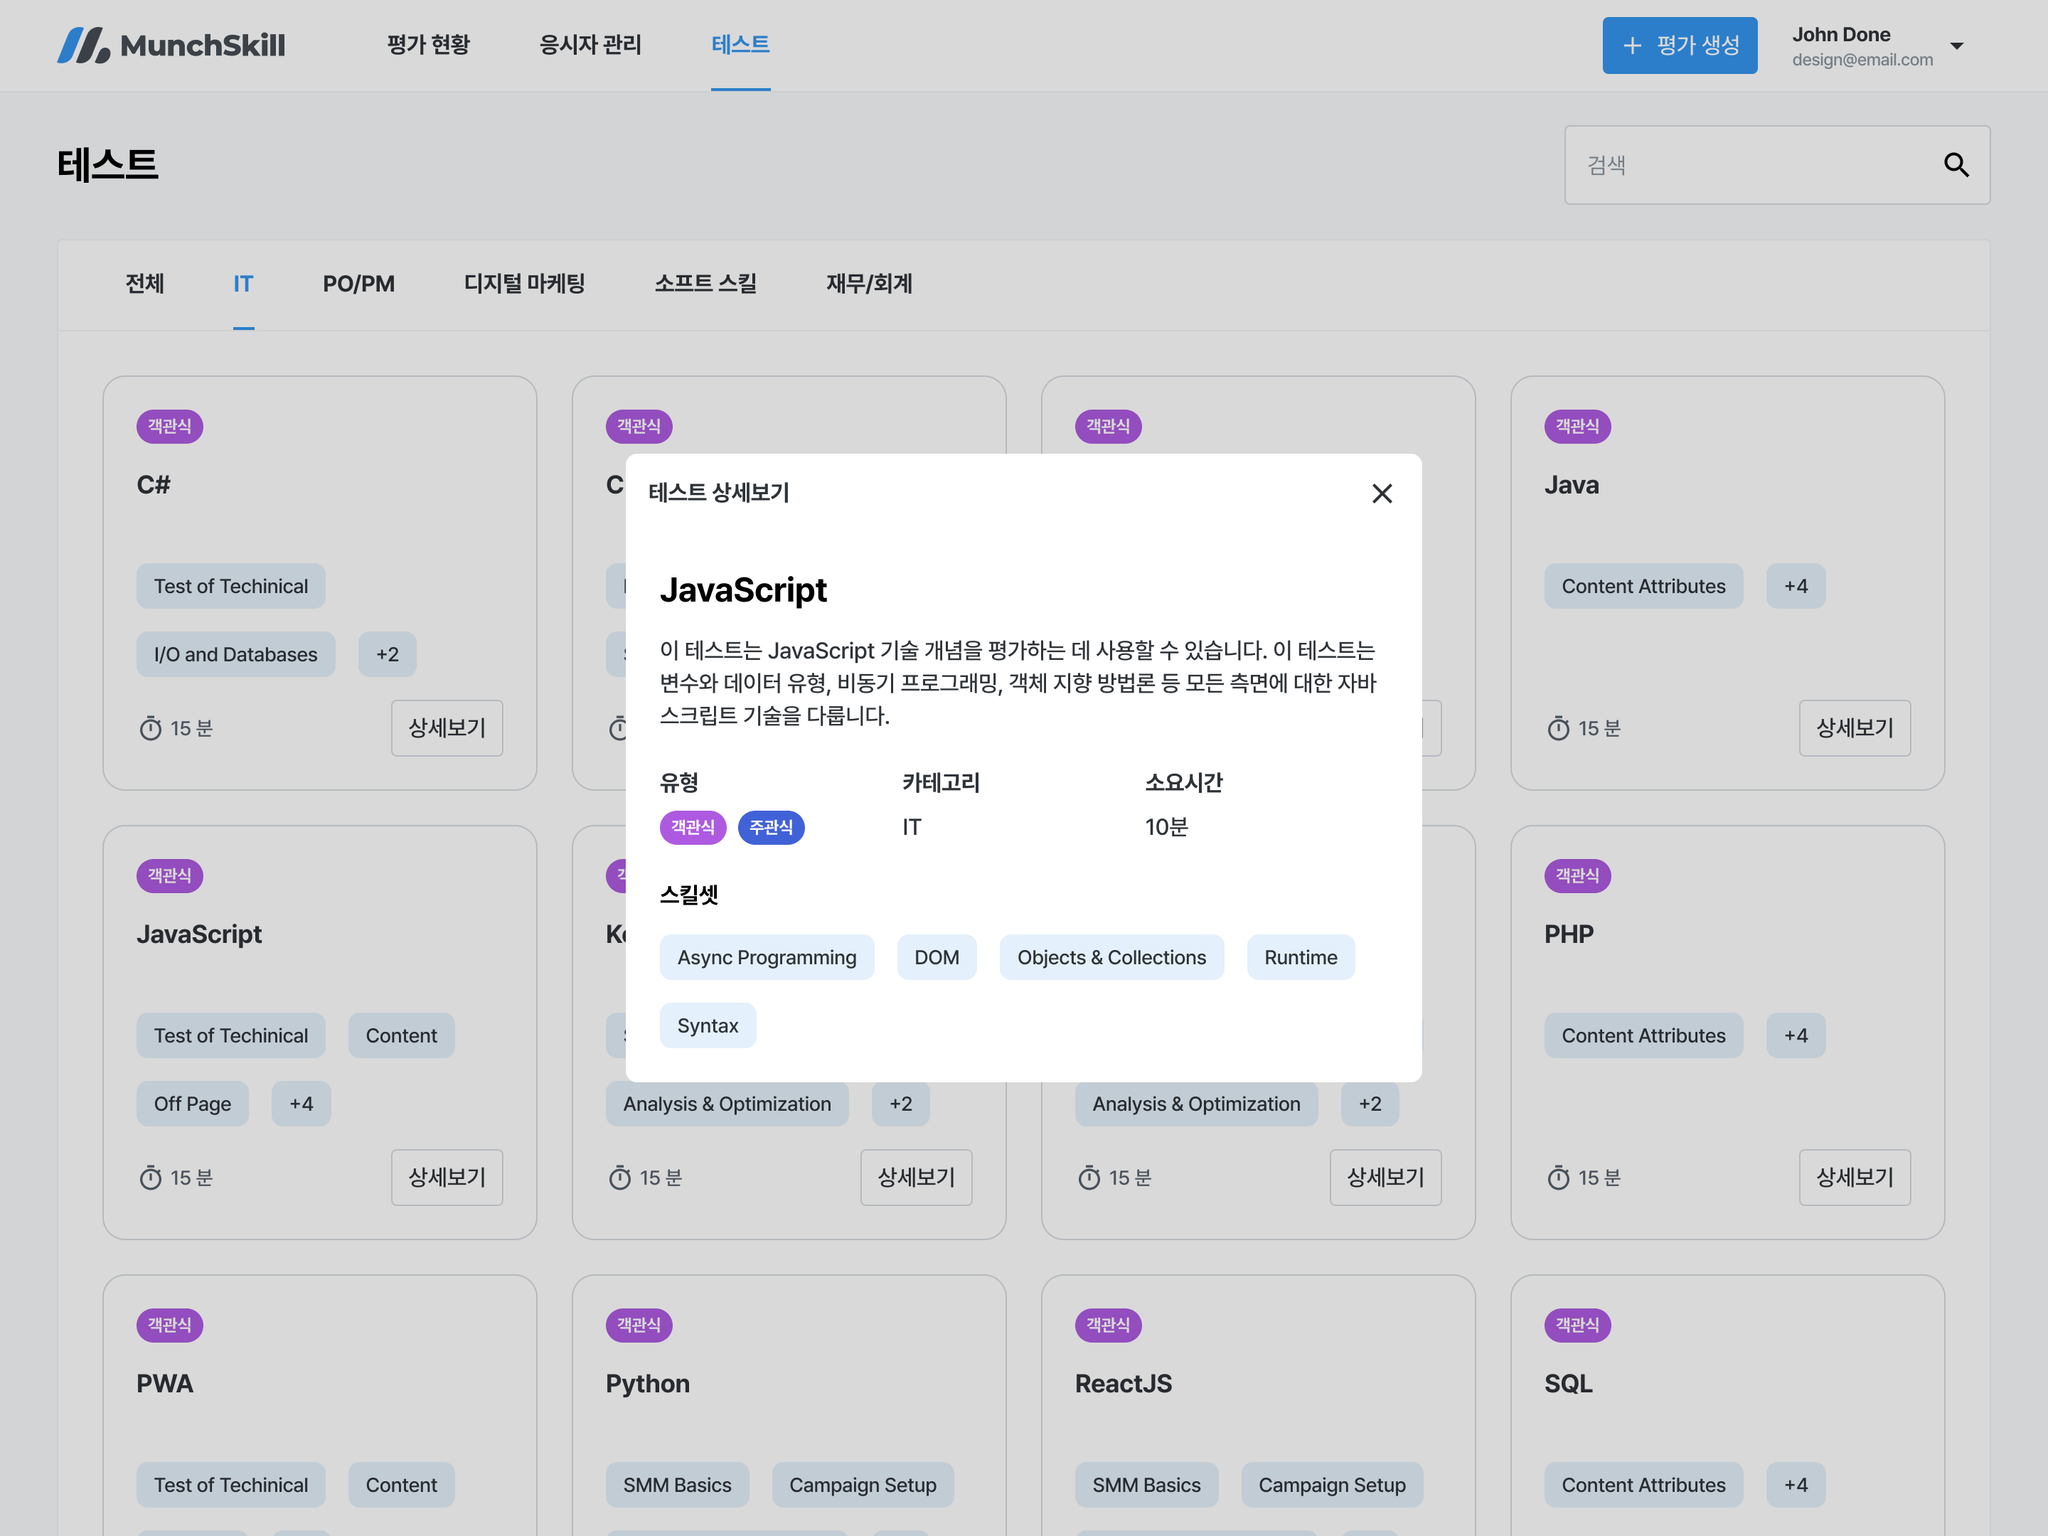This screenshot has height=1536, width=2048.
Task: Click 상세보기 button on Java card
Action: [x=1854, y=728]
